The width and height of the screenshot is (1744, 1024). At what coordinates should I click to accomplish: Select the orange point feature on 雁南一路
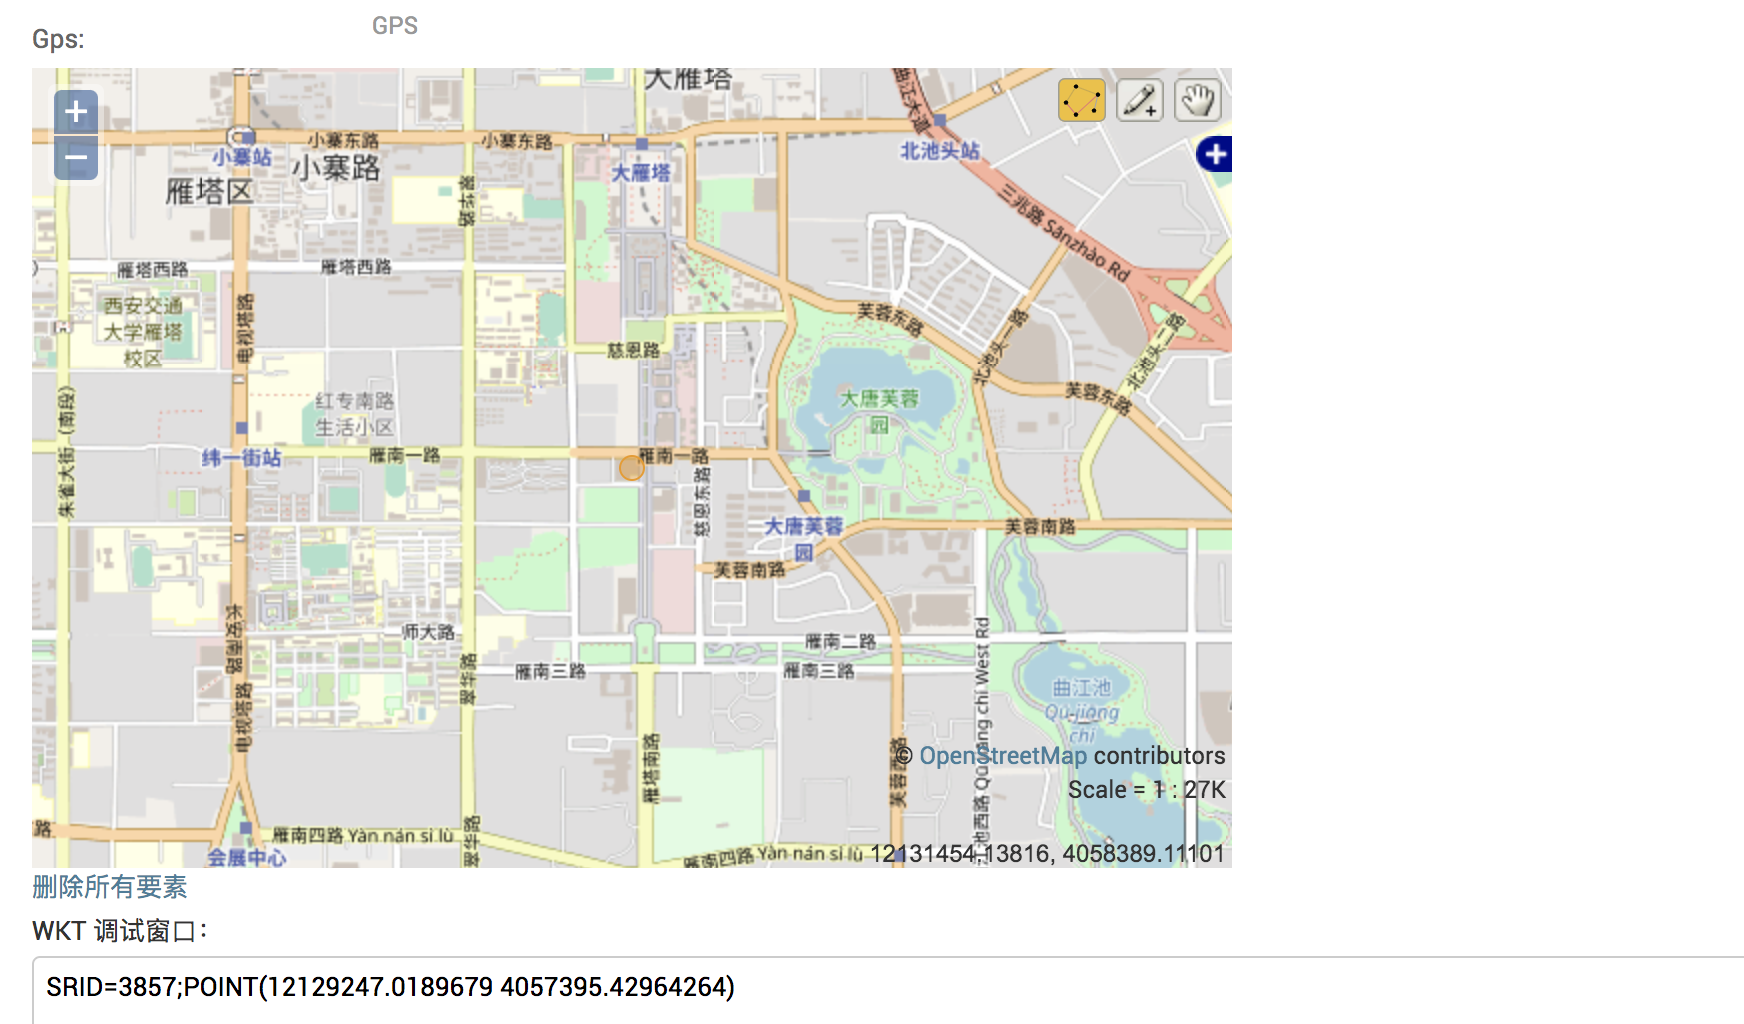coord(632,467)
